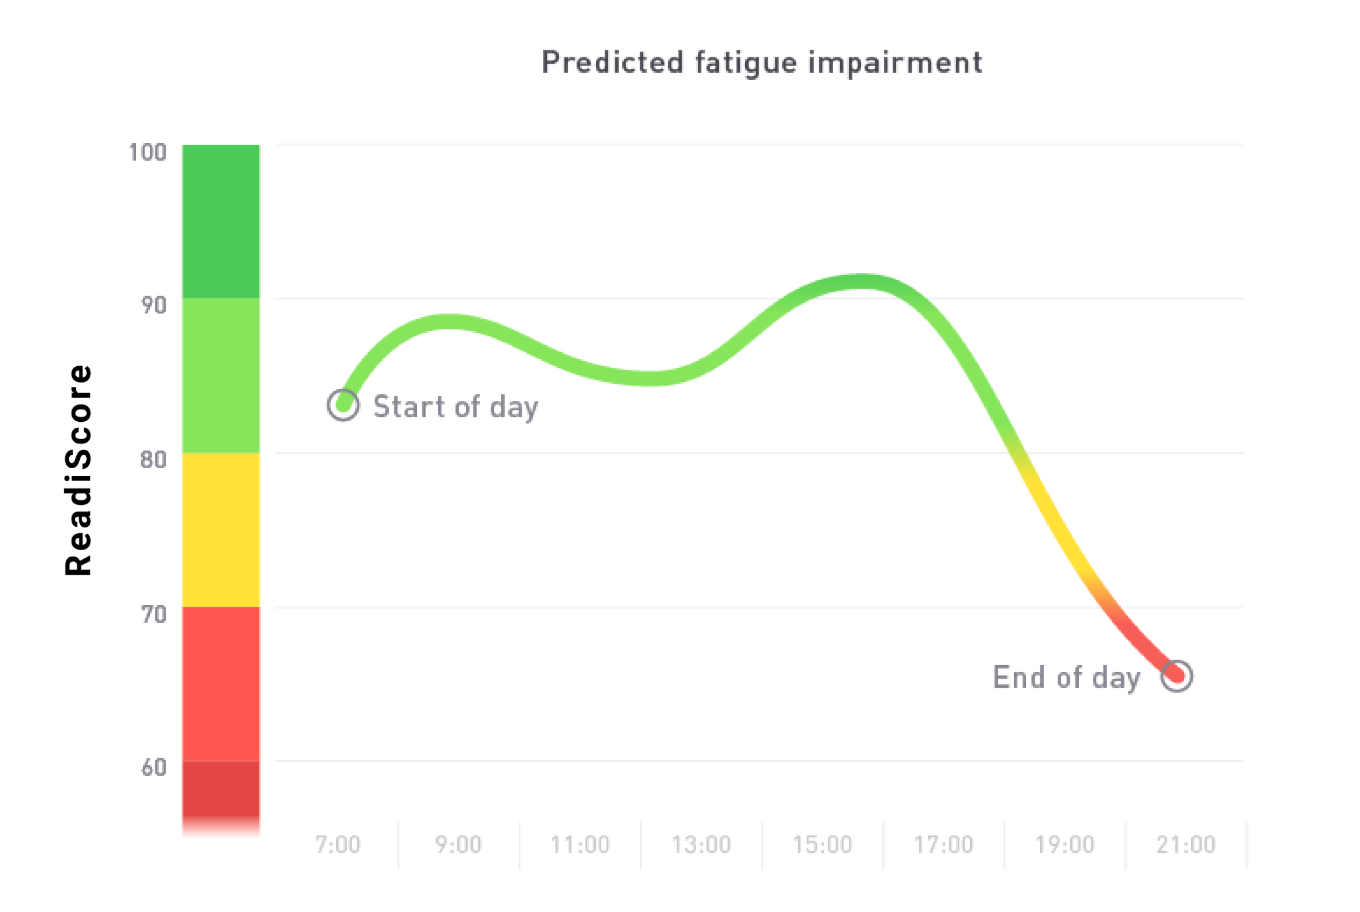
Task: Click the Predicted fatigue impairment title
Action: click(762, 63)
